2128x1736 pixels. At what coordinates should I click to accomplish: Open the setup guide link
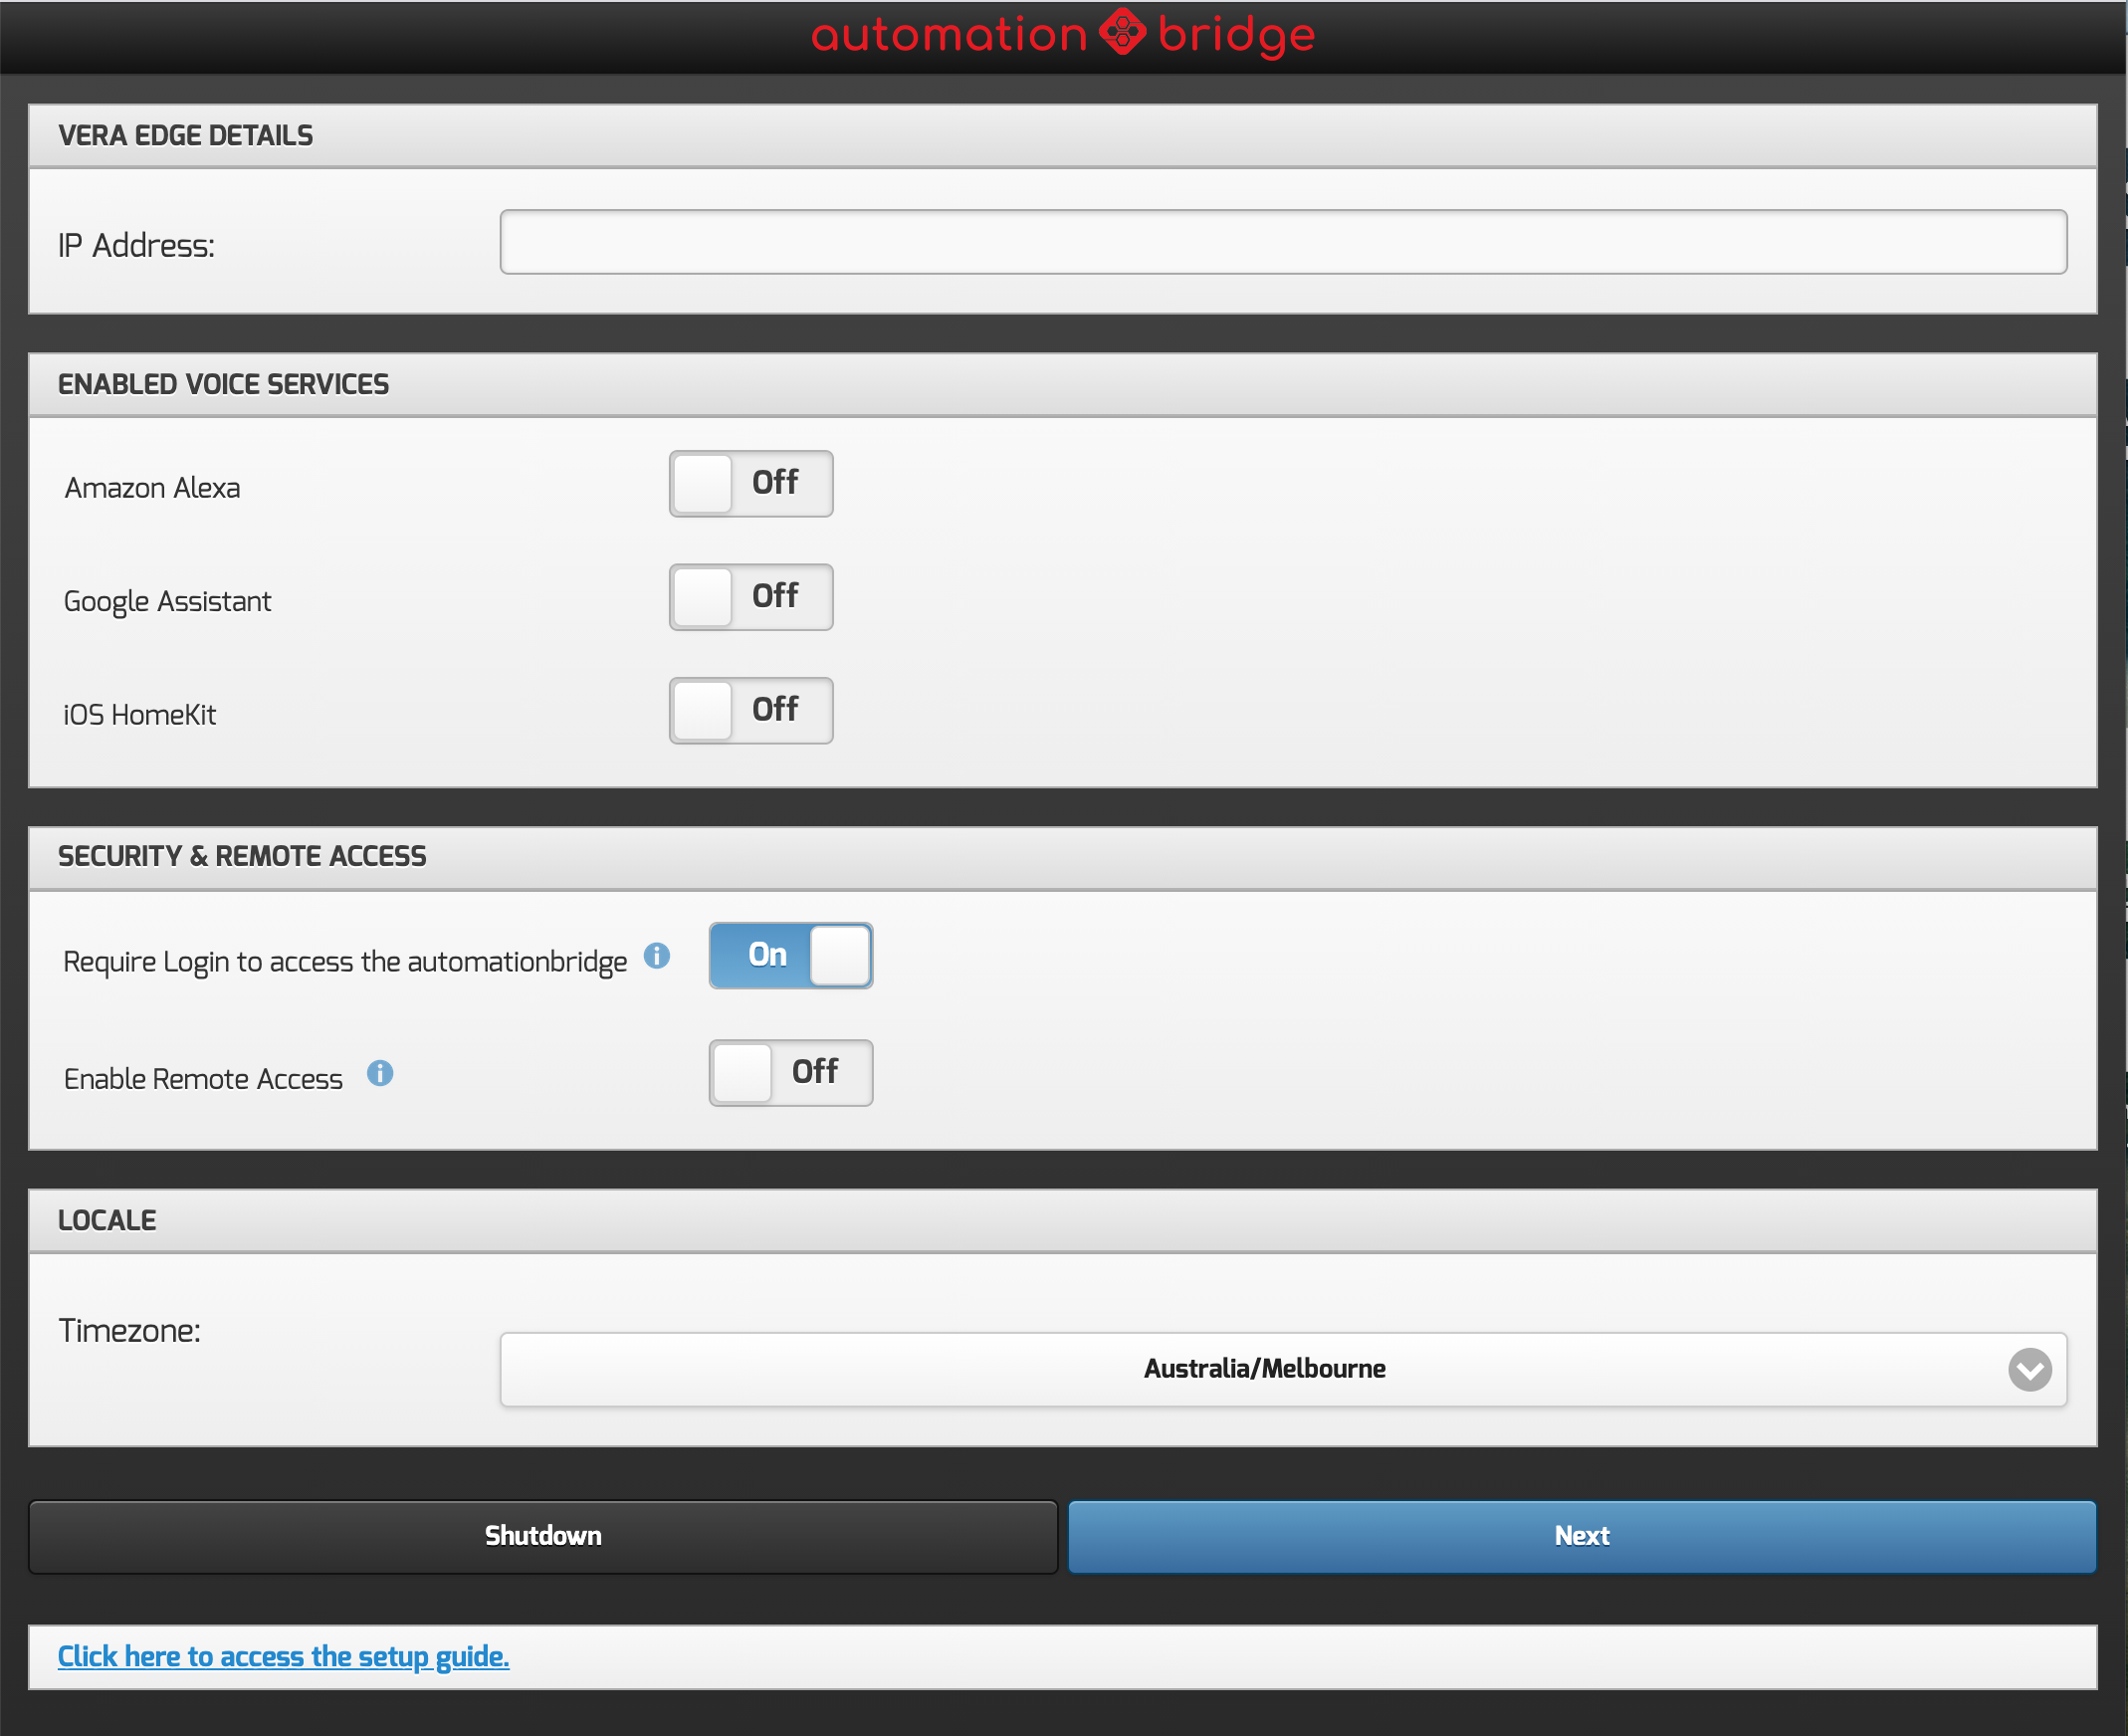[x=283, y=1657]
